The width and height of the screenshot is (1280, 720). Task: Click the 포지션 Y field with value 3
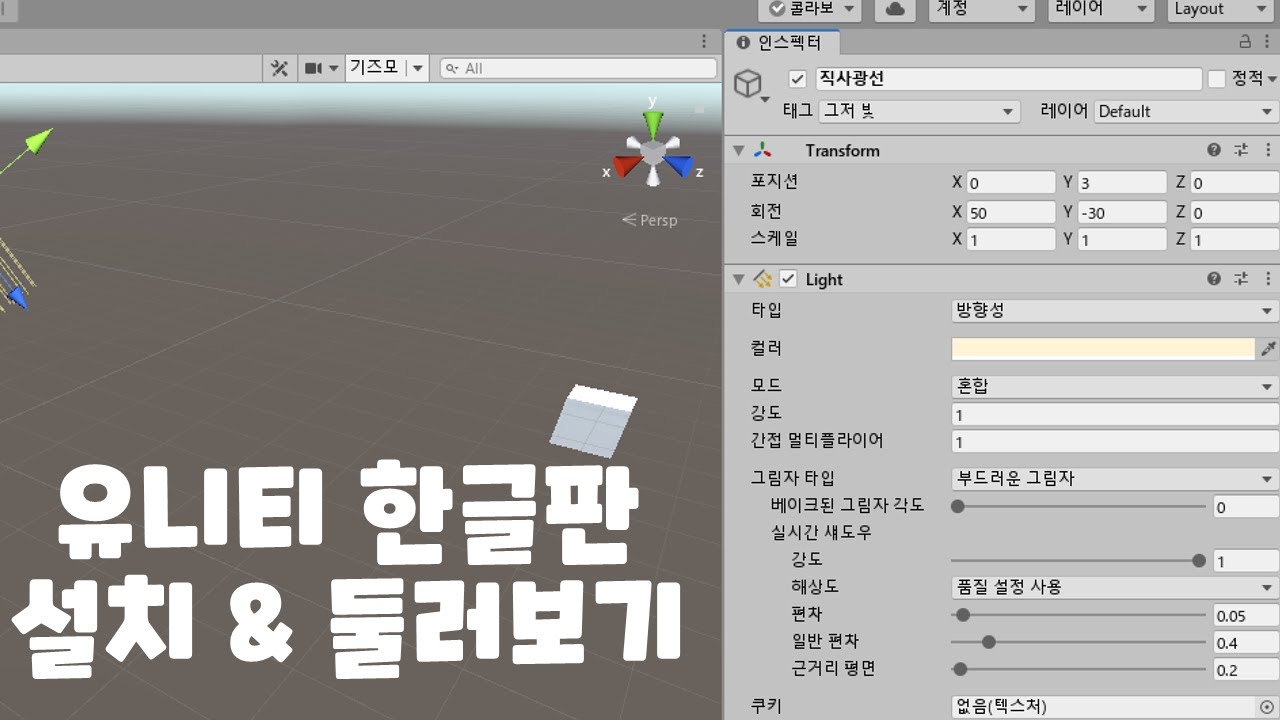click(x=1122, y=183)
